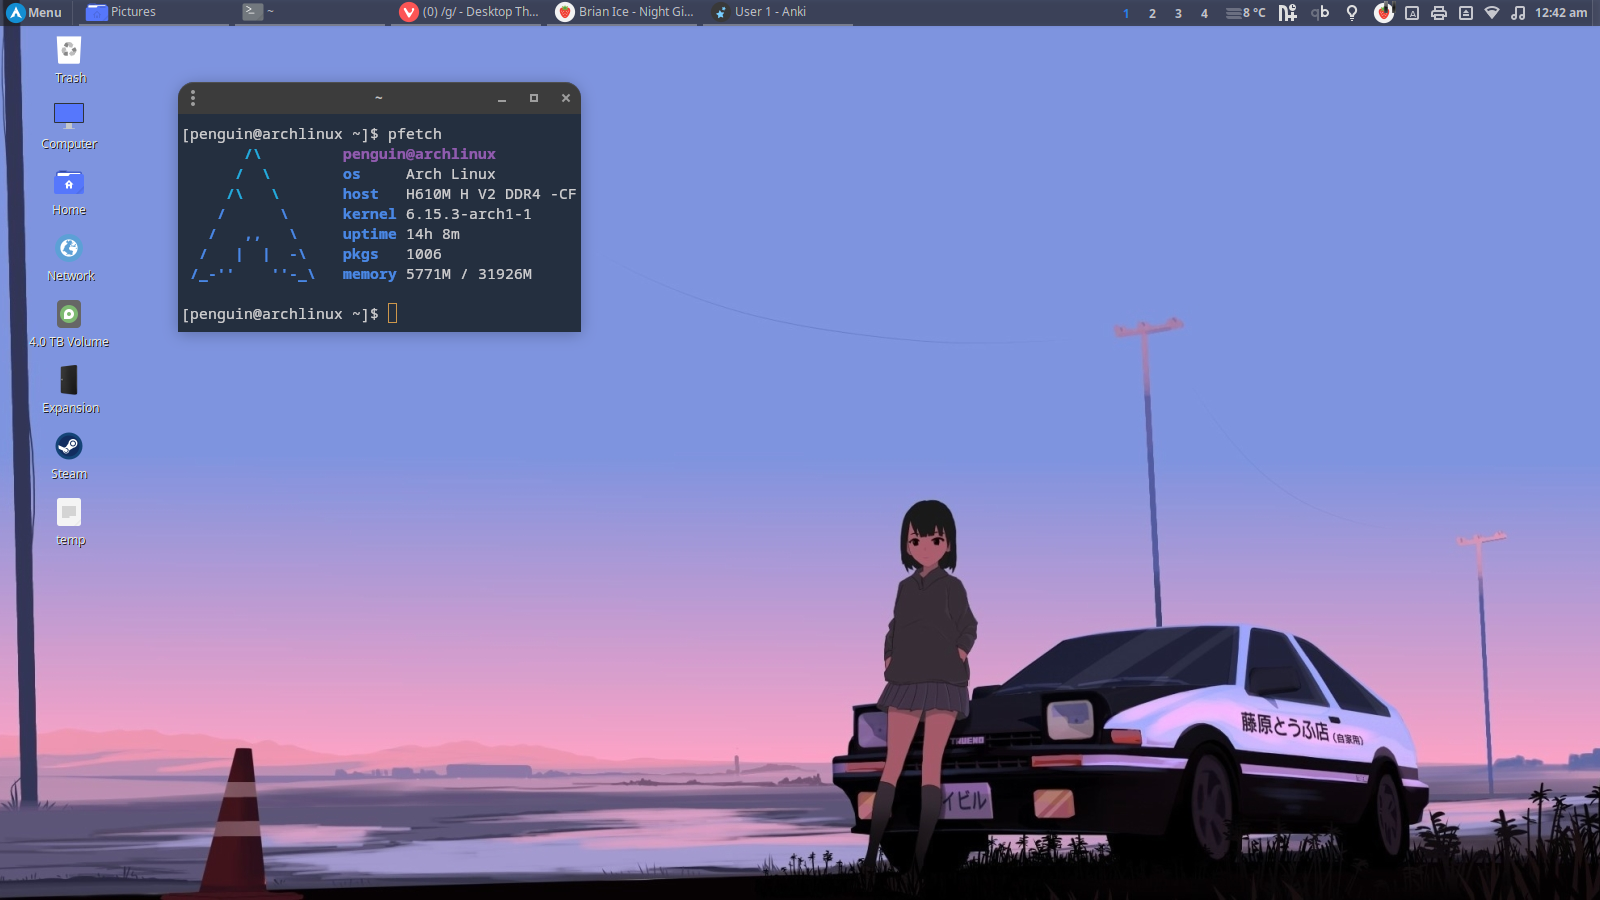Image resolution: width=1600 pixels, height=900 pixels.
Task: Open the printer applet
Action: coord(1439,13)
